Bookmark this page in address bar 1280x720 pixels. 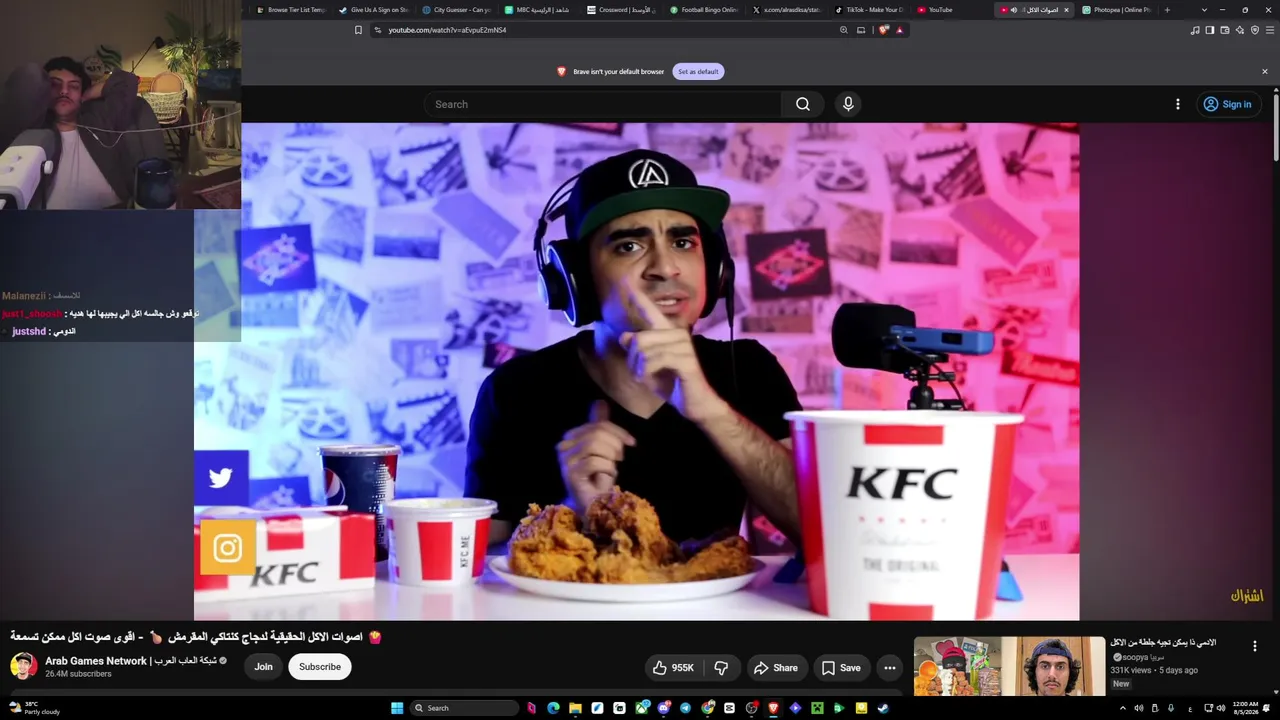click(358, 30)
